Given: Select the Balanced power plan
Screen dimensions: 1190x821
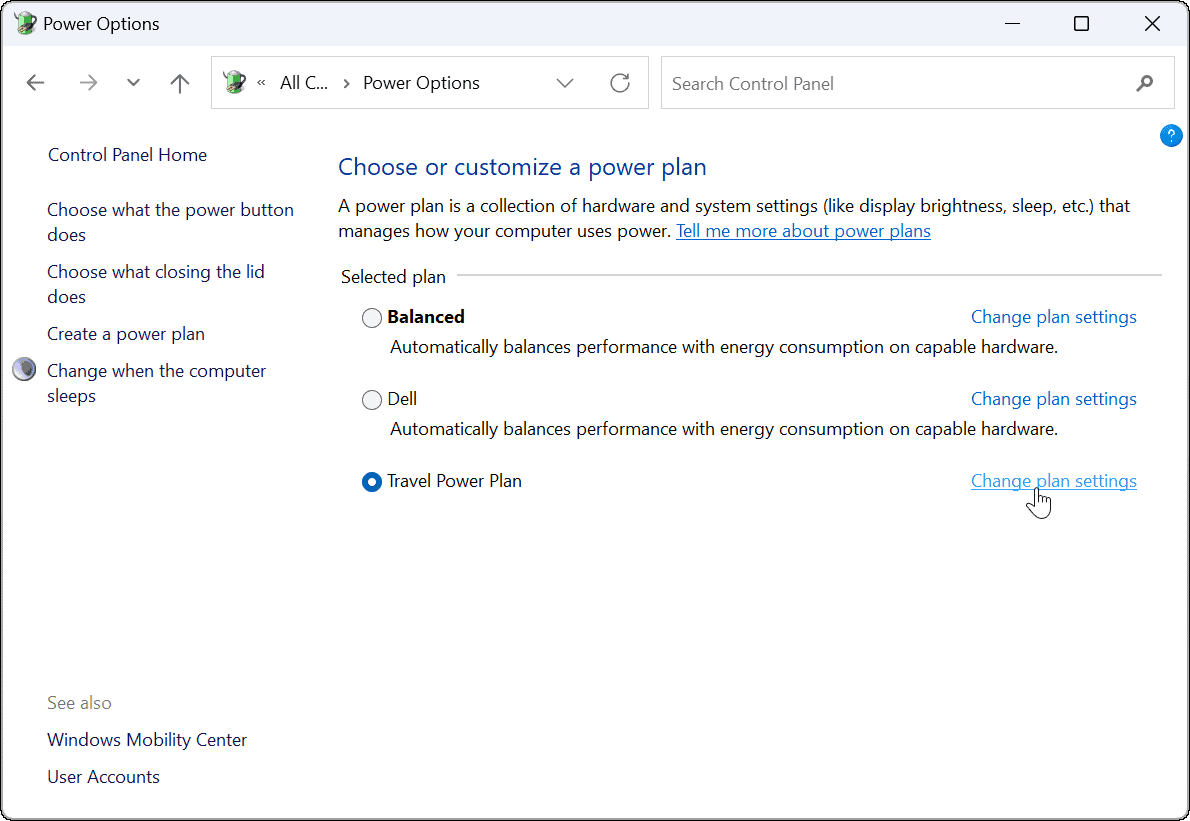Looking at the screenshot, I should click(371, 317).
